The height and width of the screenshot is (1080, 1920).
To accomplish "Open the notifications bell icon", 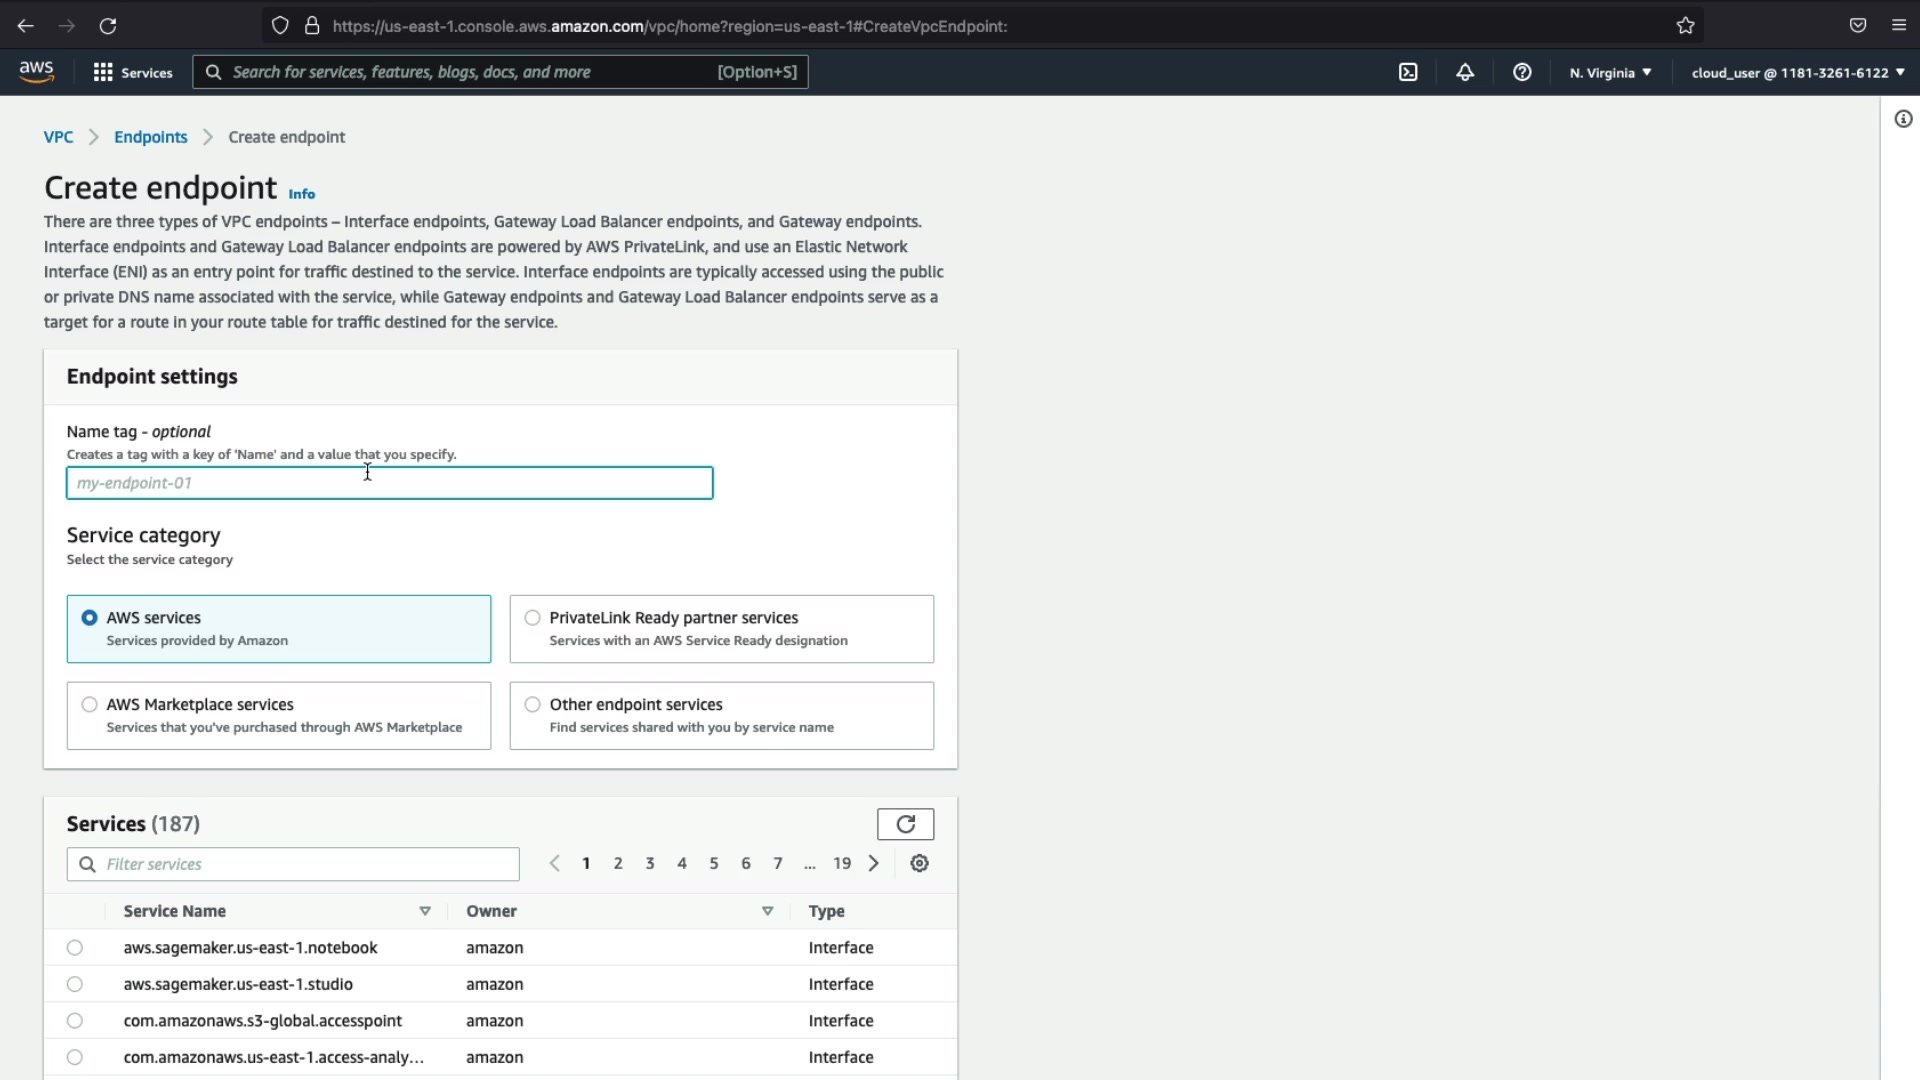I will [1465, 72].
